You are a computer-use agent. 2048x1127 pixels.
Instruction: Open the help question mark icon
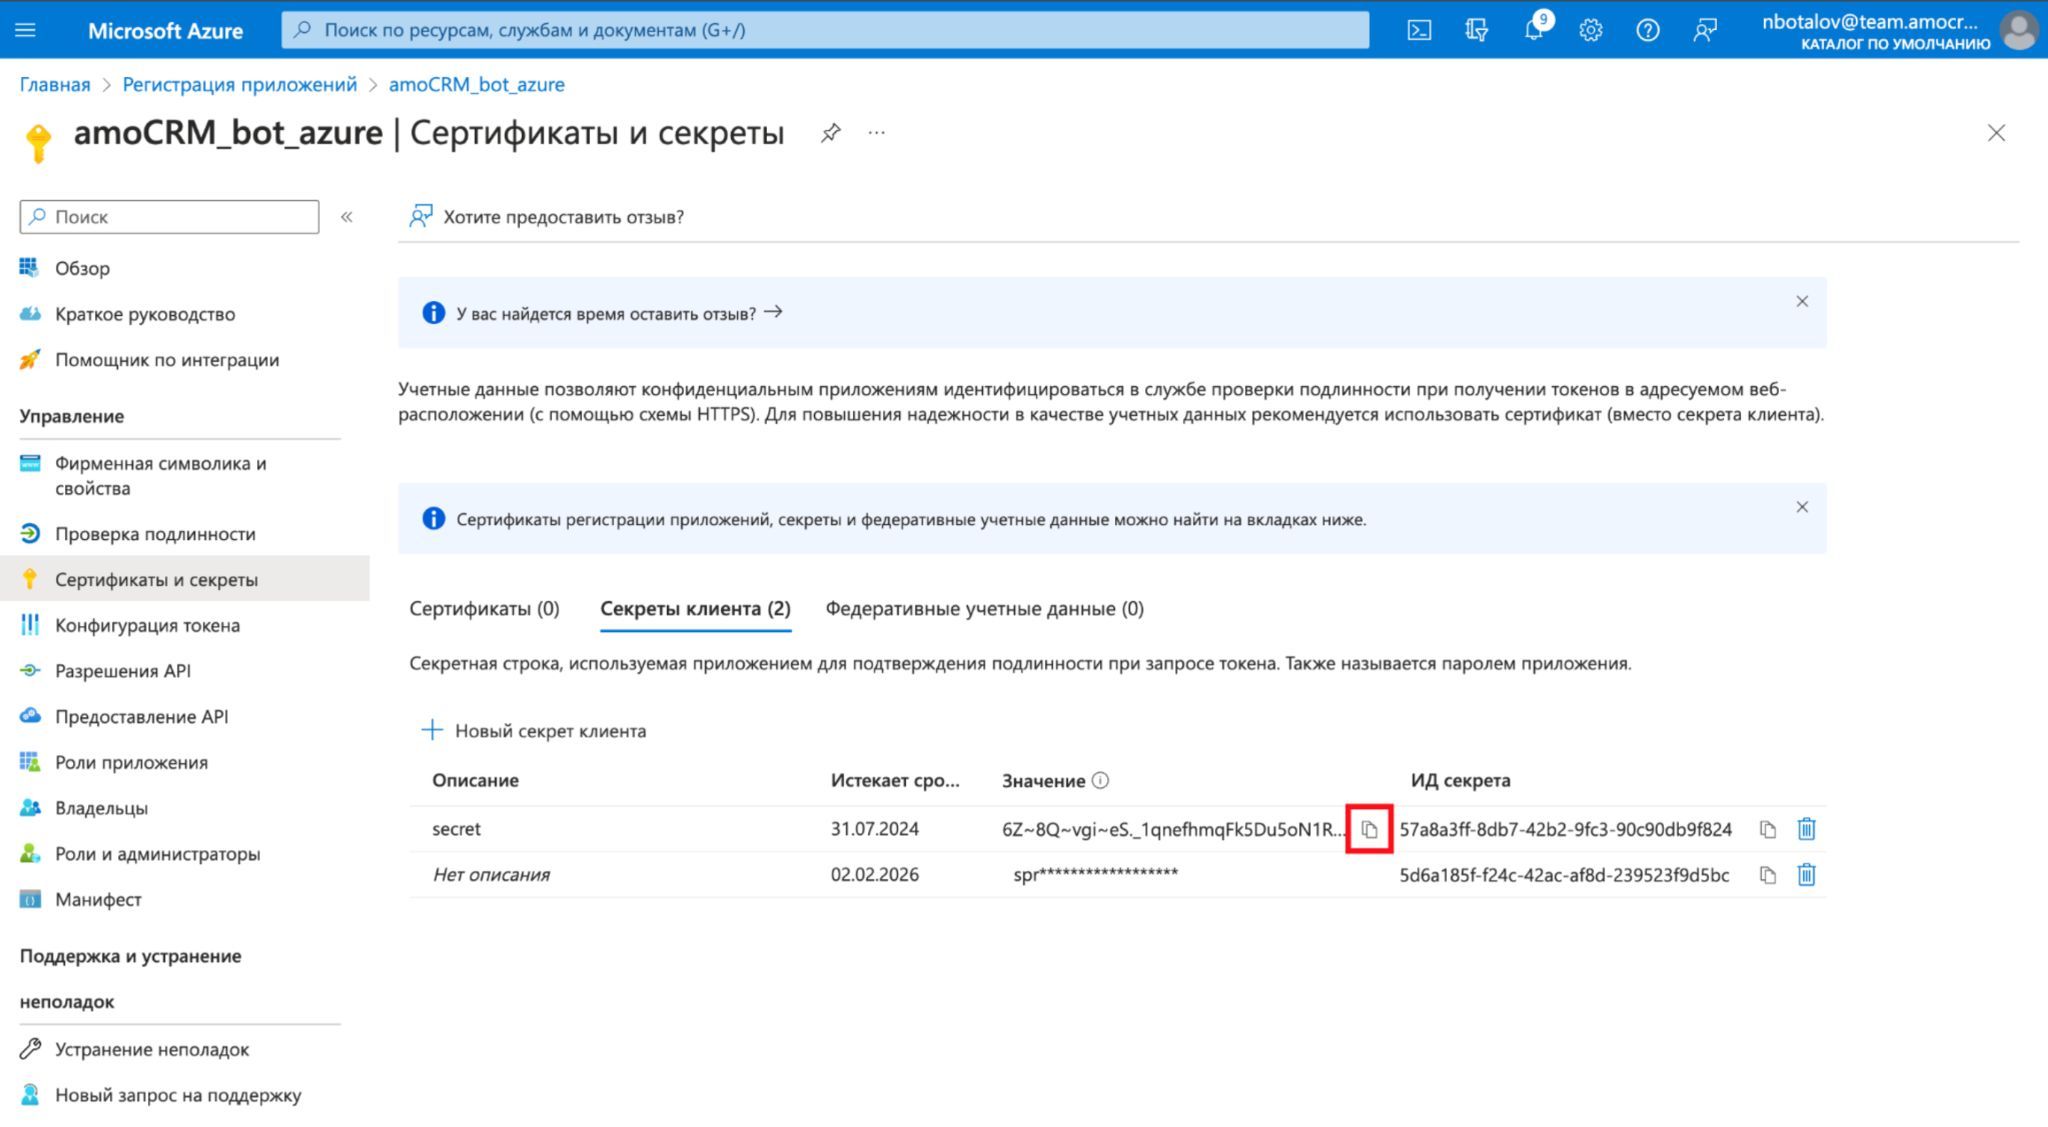(1647, 30)
